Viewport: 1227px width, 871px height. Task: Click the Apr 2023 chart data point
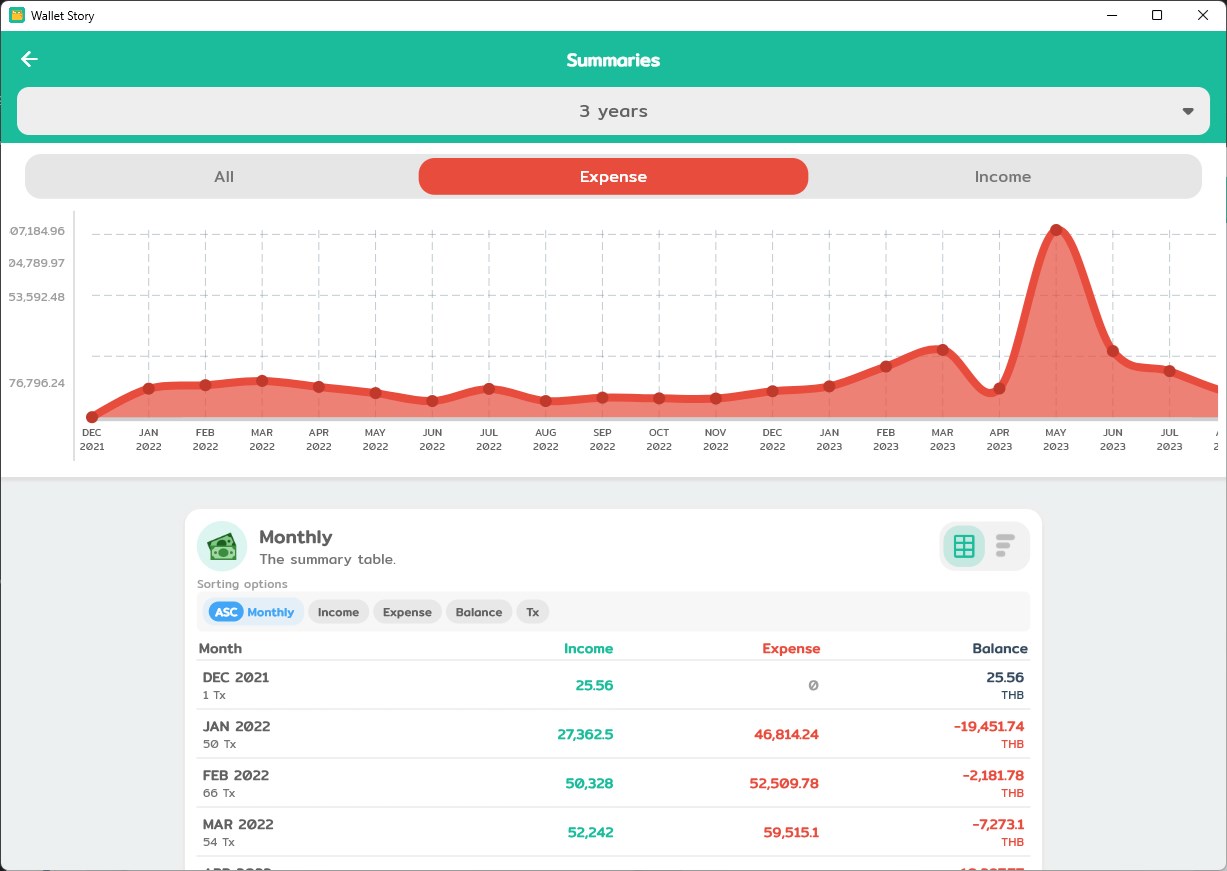point(999,389)
